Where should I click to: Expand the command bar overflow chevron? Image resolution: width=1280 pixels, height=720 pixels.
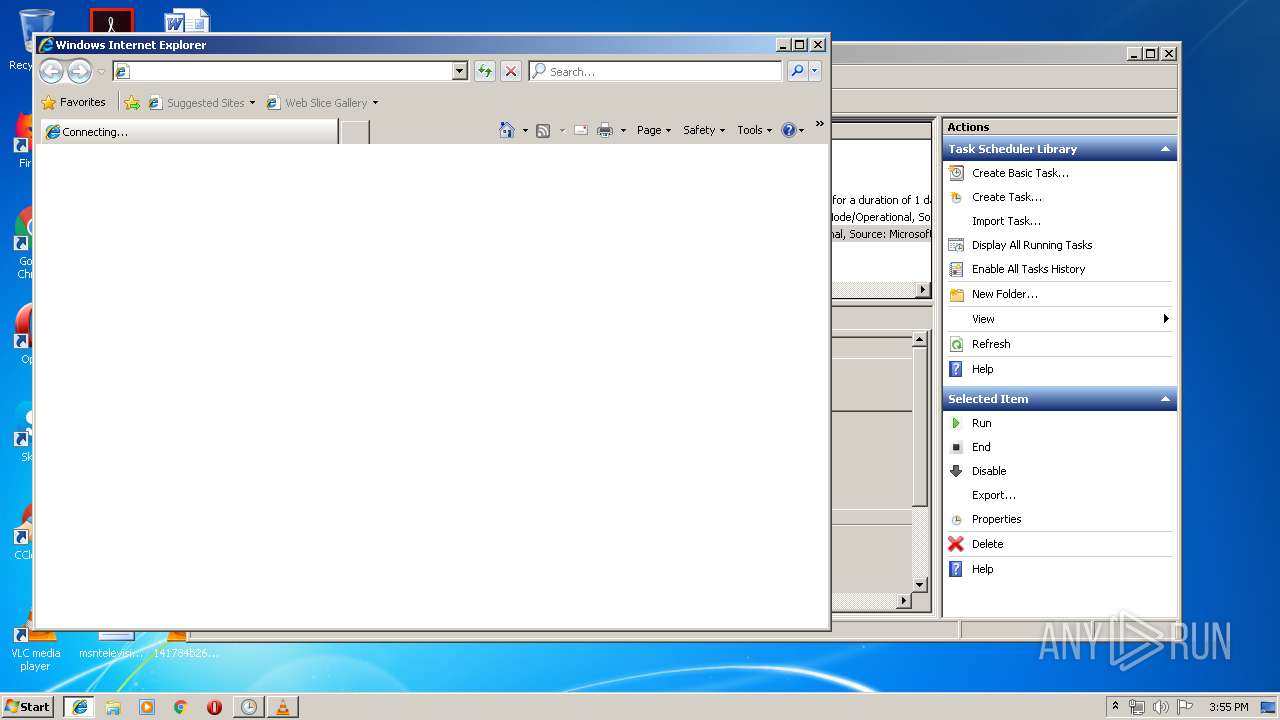(820, 125)
